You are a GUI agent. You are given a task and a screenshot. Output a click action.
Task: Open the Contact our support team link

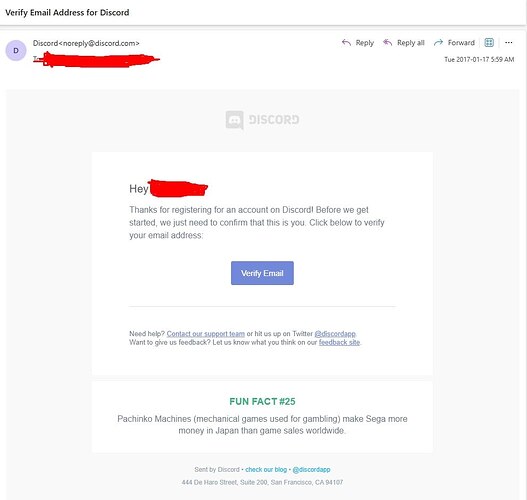click(x=206, y=334)
